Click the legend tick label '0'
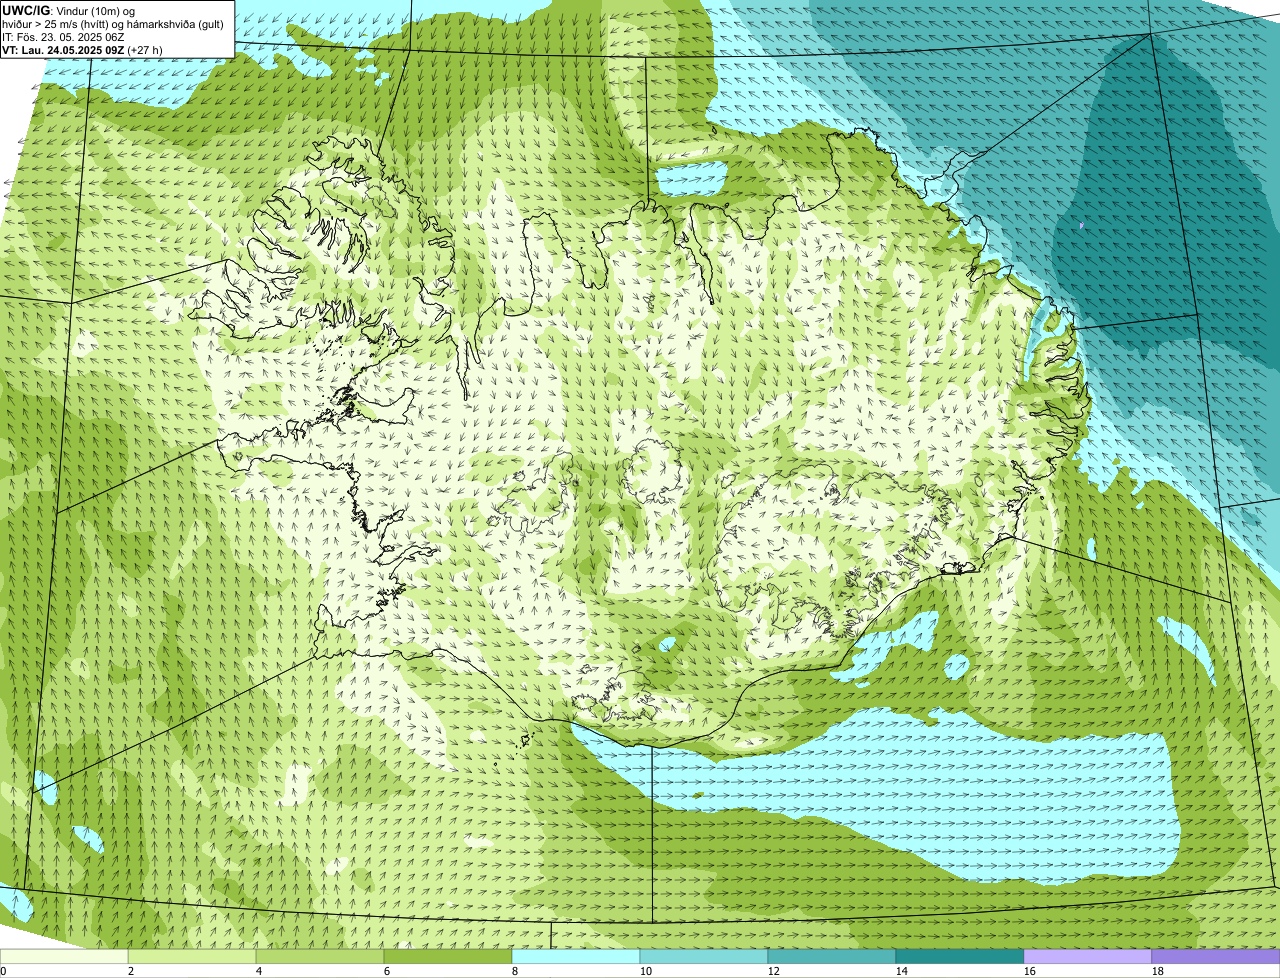The height and width of the screenshot is (978, 1280). (3, 971)
